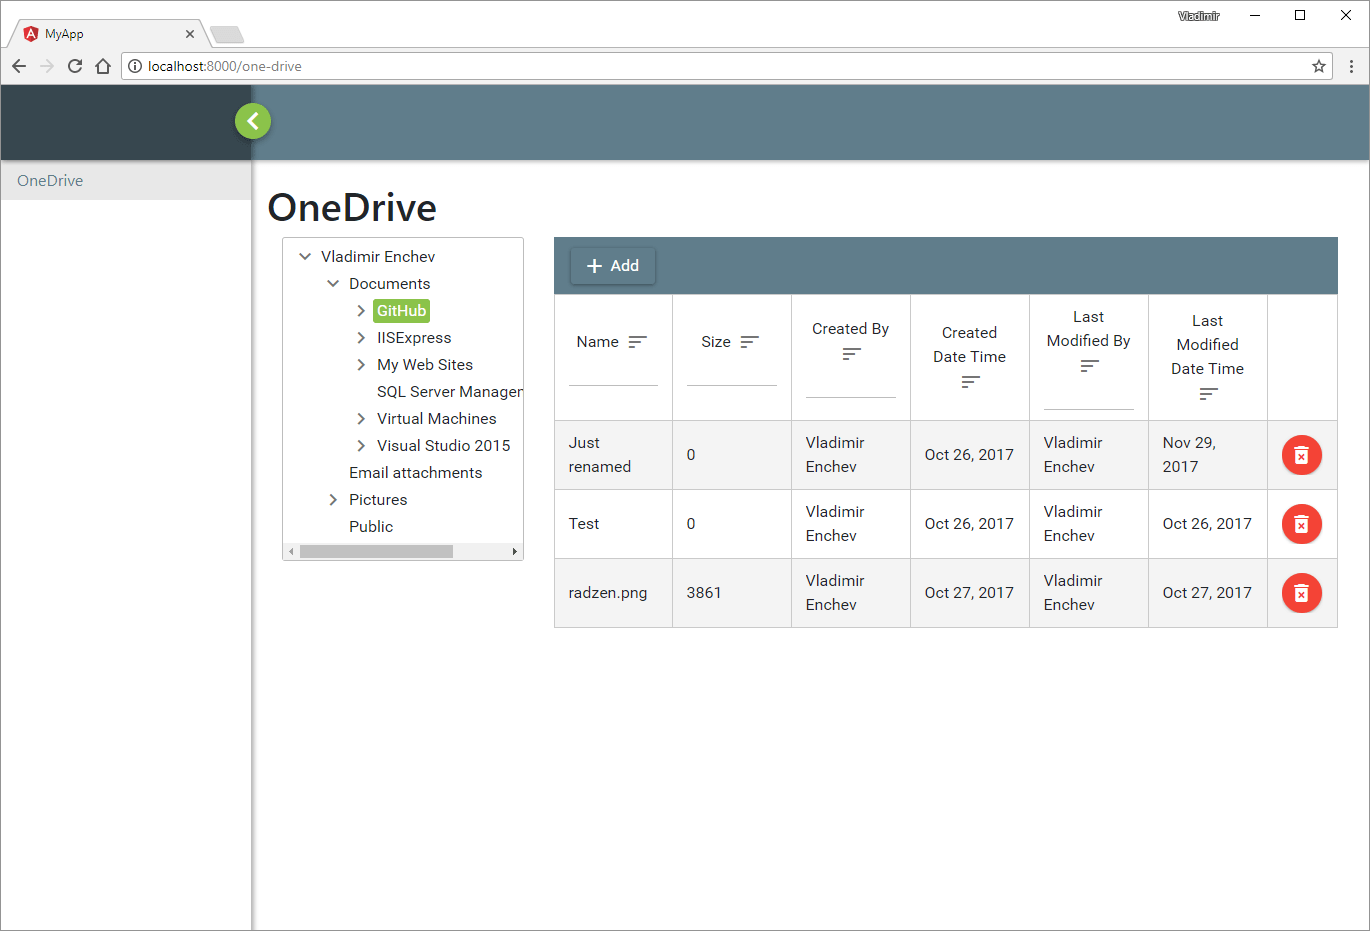
Task: Collapse the Documents tree node
Action: click(x=333, y=284)
